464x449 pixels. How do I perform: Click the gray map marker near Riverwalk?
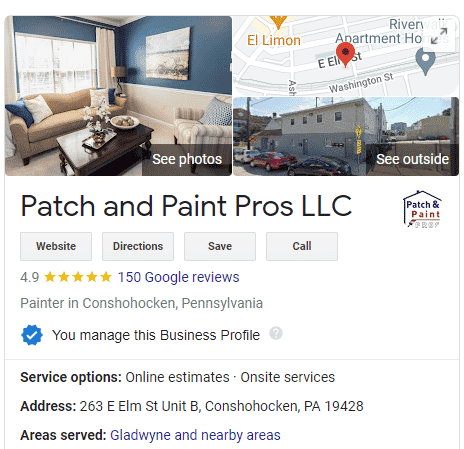click(425, 61)
